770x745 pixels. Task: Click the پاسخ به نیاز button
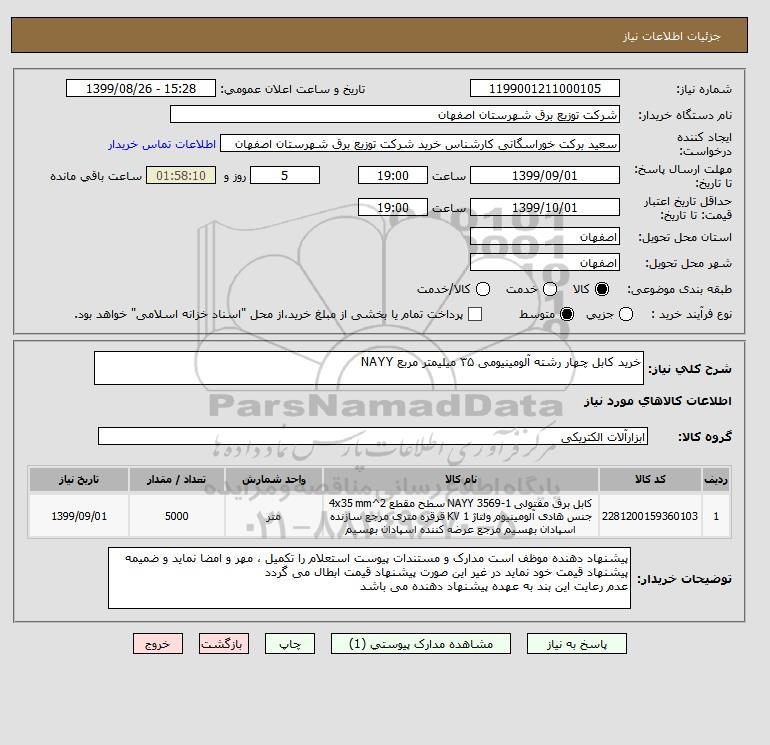[577, 643]
